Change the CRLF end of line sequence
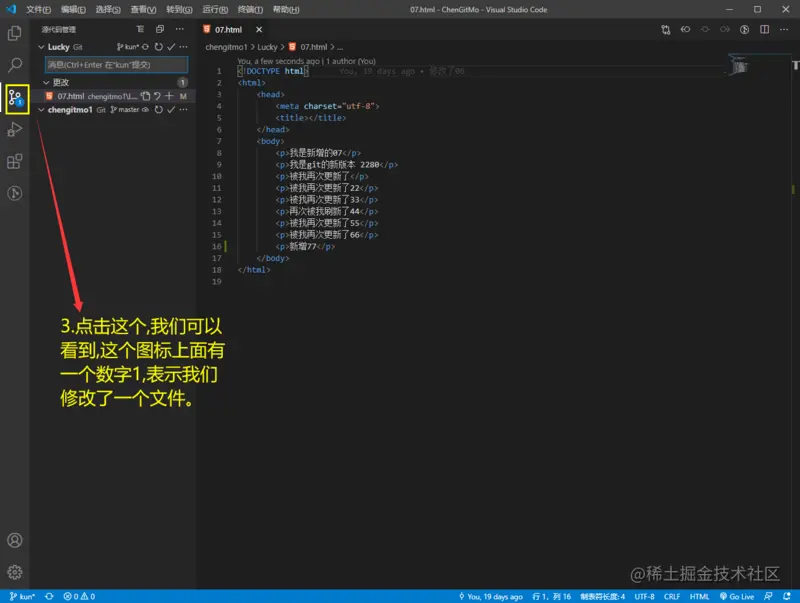 point(672,596)
